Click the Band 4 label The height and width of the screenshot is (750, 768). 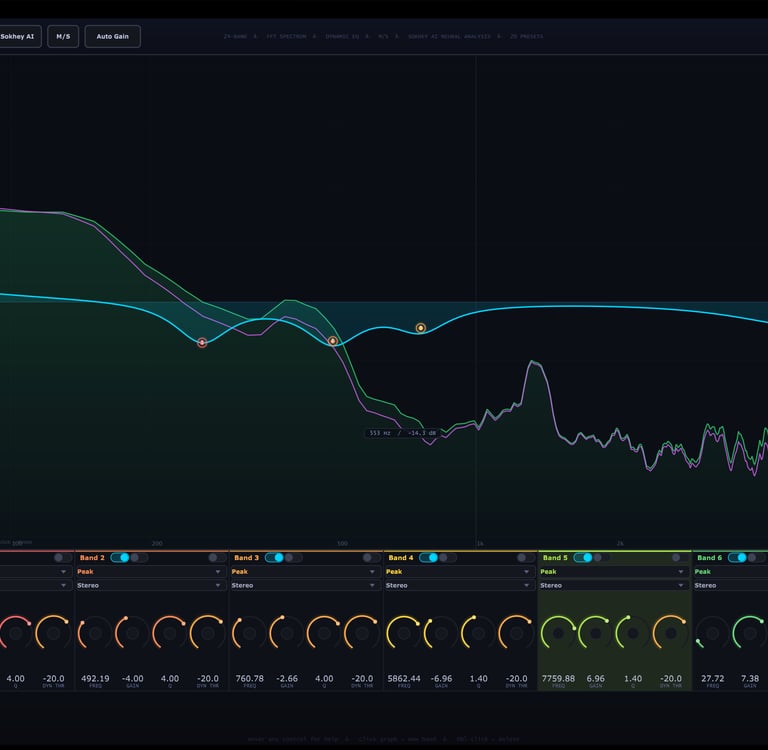pos(401,557)
